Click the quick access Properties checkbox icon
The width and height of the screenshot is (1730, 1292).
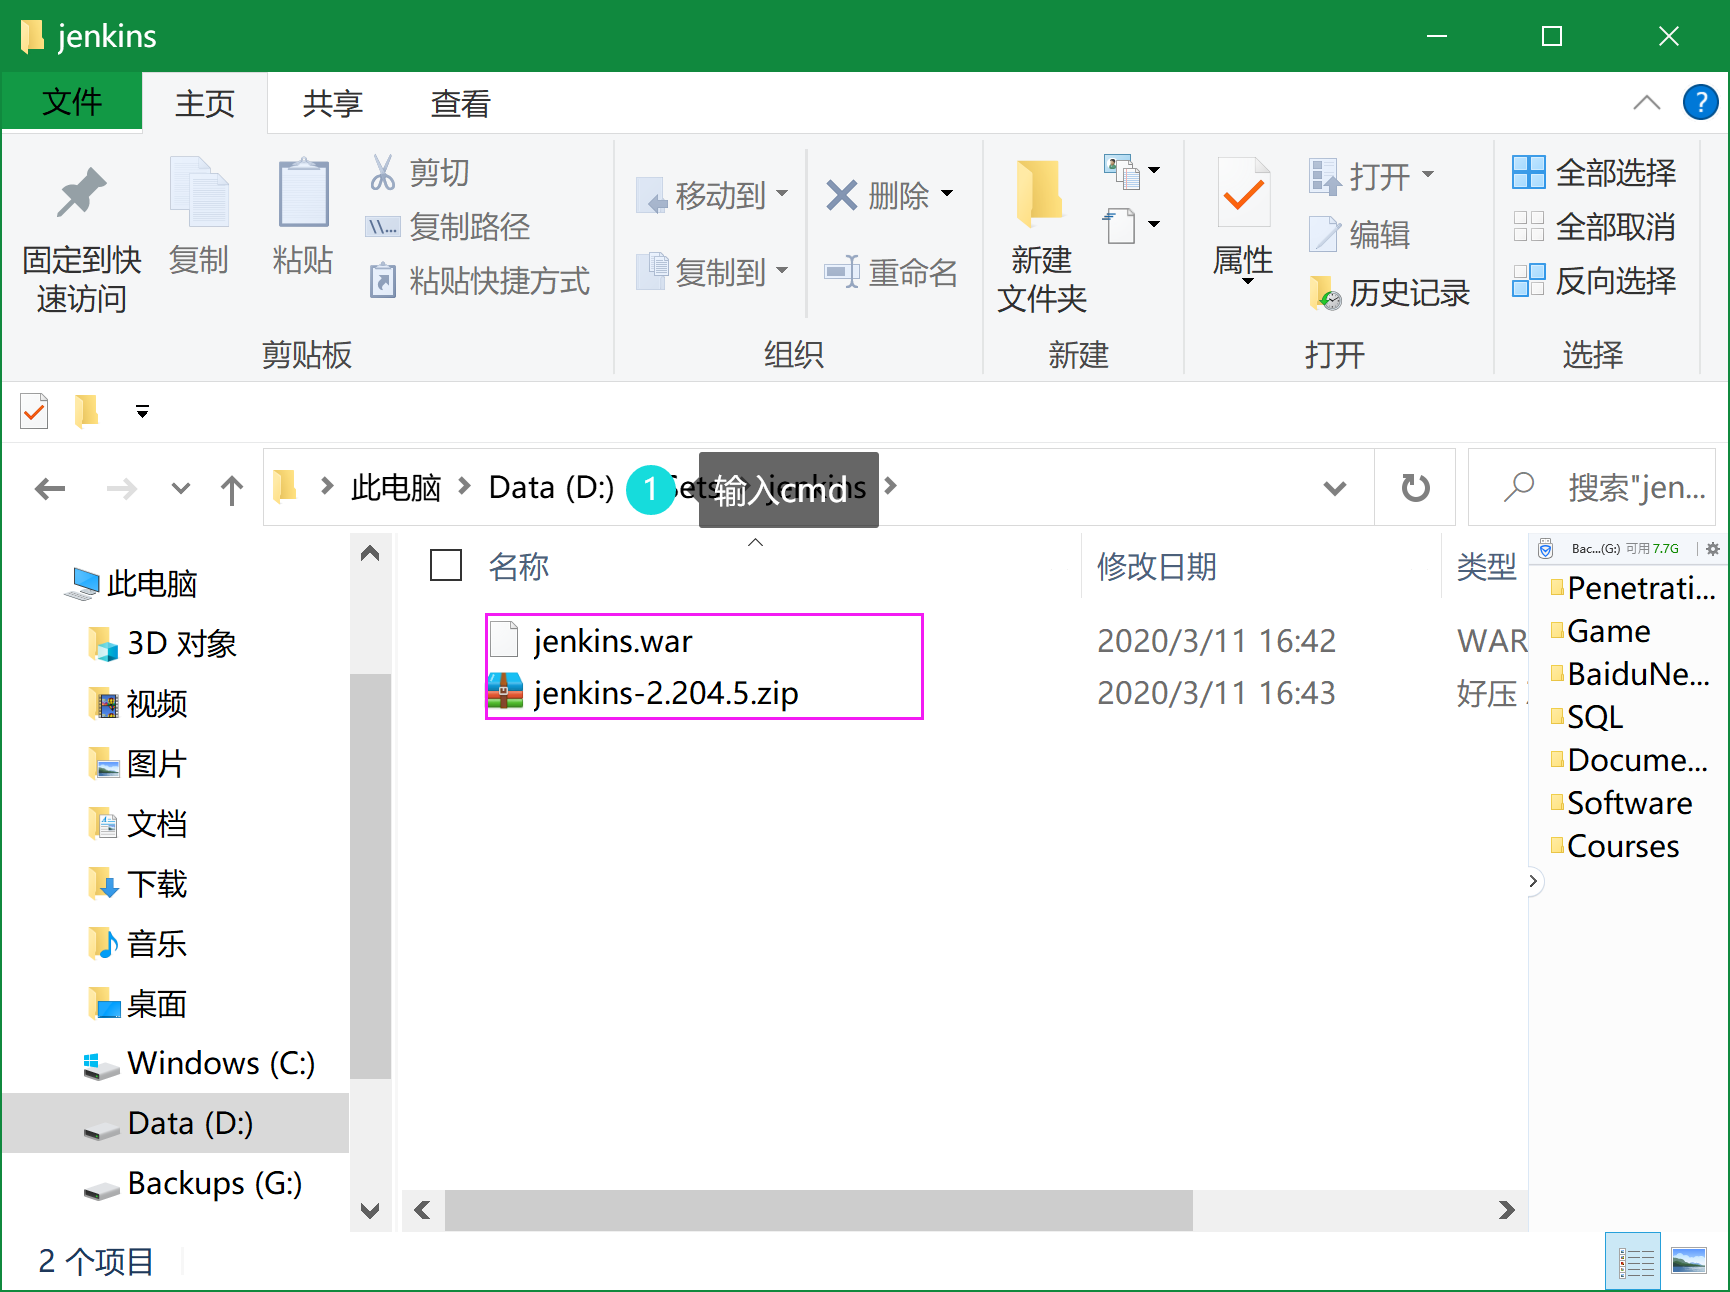point(35,411)
